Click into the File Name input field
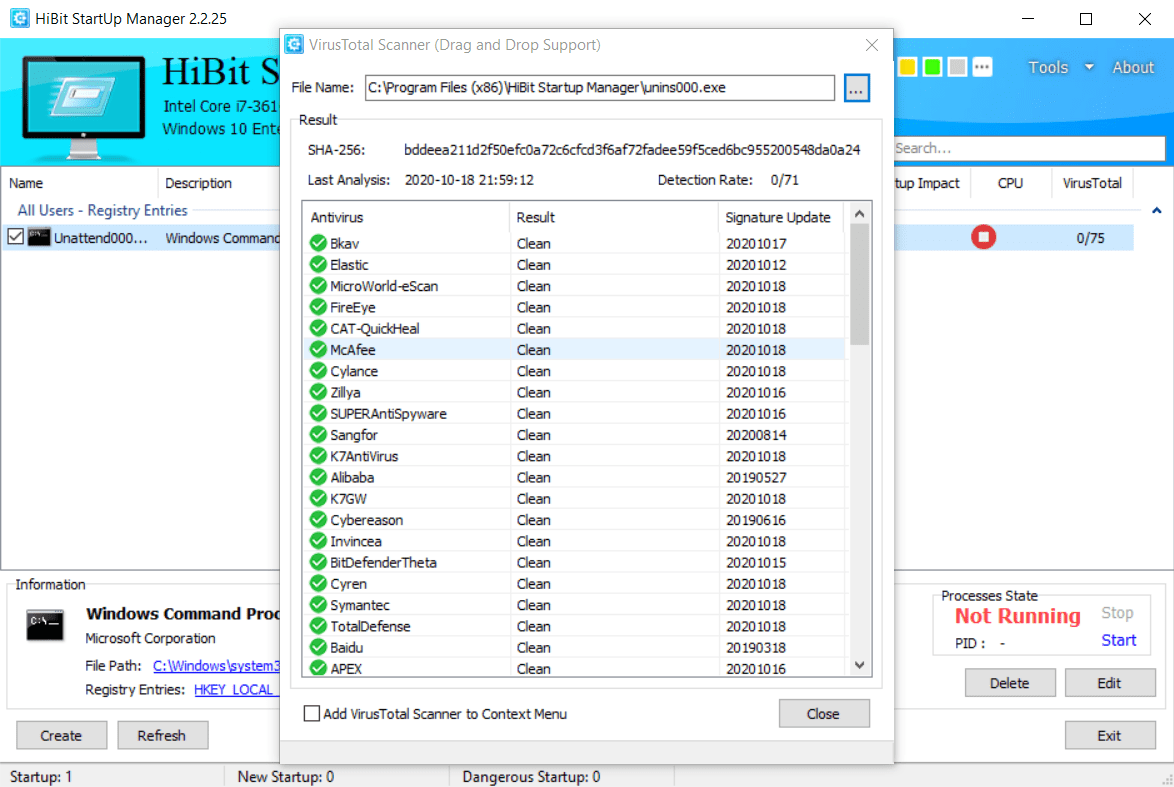The image size is (1174, 787). point(600,88)
